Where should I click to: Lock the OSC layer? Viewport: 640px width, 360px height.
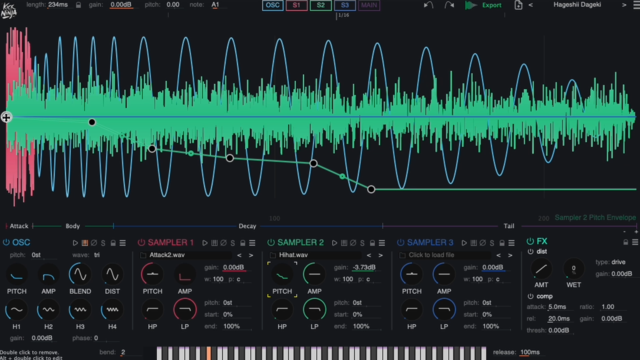click(113, 243)
